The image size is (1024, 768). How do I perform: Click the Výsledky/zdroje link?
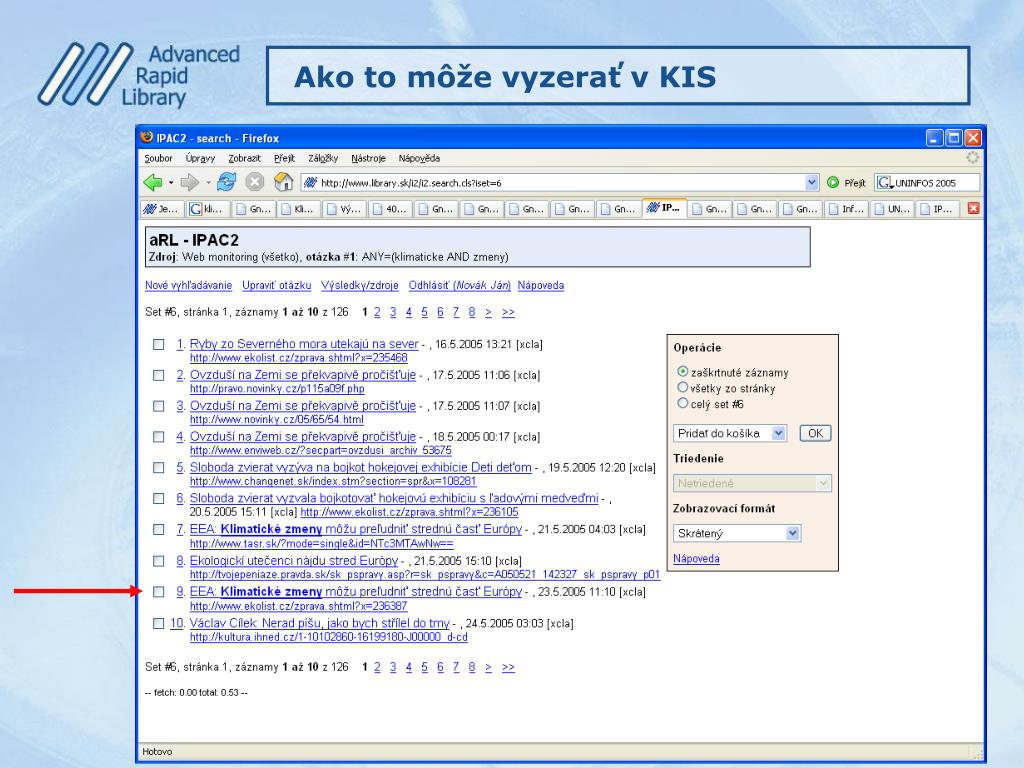point(359,285)
